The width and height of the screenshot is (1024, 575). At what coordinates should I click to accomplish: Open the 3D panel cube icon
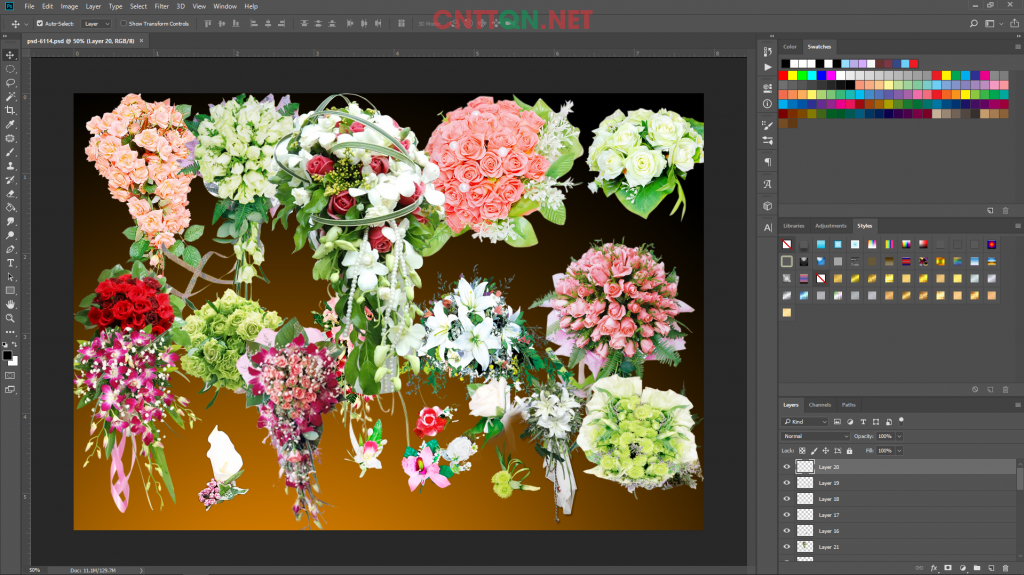(x=767, y=206)
